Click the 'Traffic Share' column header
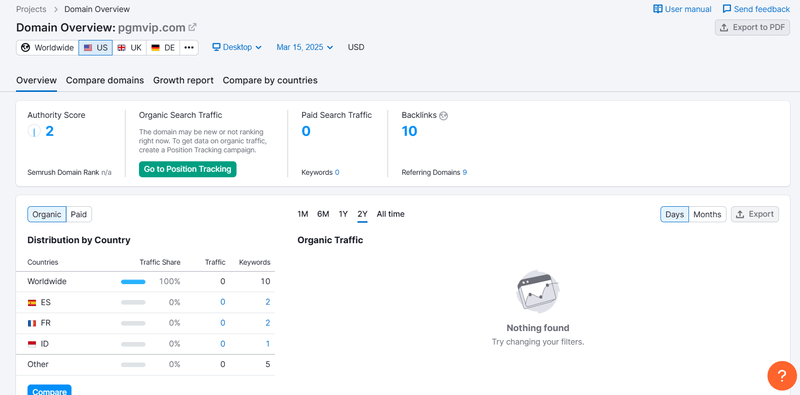The height and width of the screenshot is (395, 800). pyautogui.click(x=160, y=262)
